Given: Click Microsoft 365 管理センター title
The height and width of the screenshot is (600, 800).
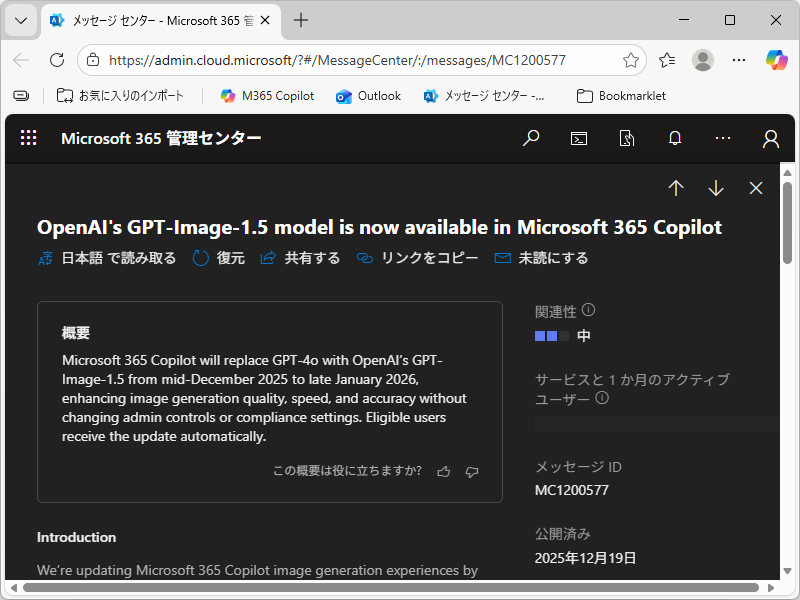Looking at the screenshot, I should (161, 138).
